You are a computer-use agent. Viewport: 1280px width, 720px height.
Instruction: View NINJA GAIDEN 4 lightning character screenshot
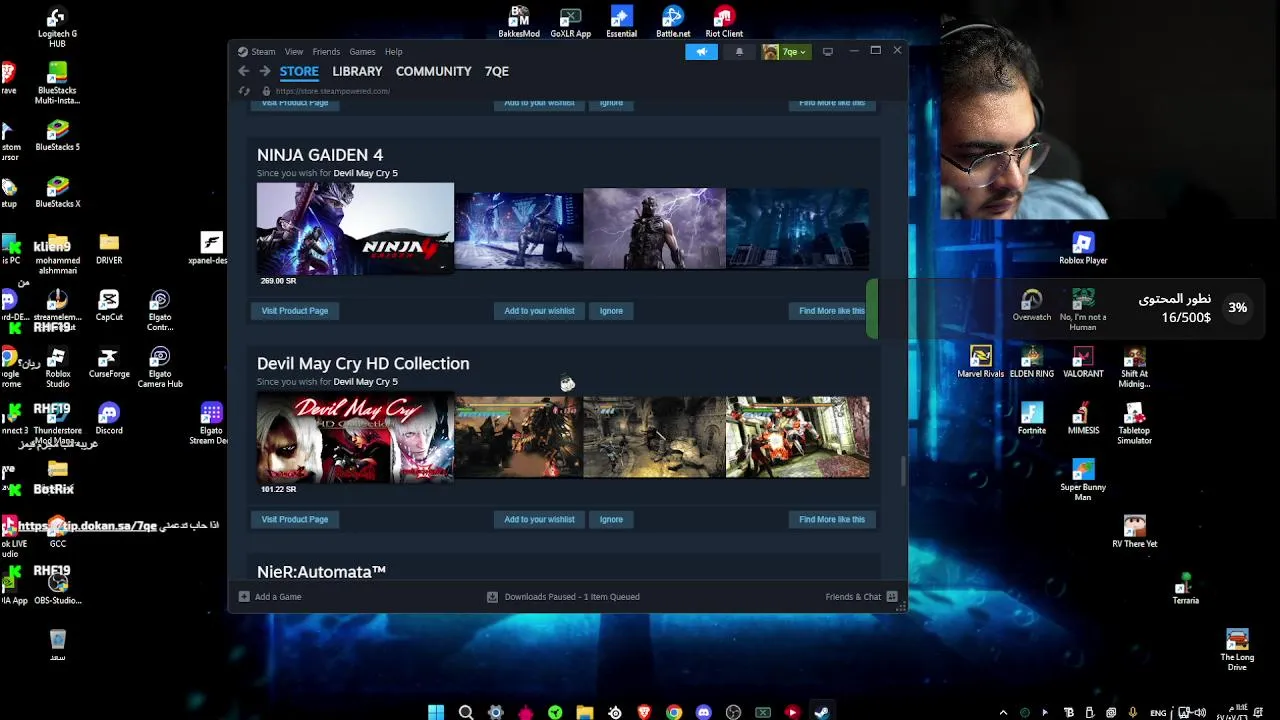tap(654, 228)
